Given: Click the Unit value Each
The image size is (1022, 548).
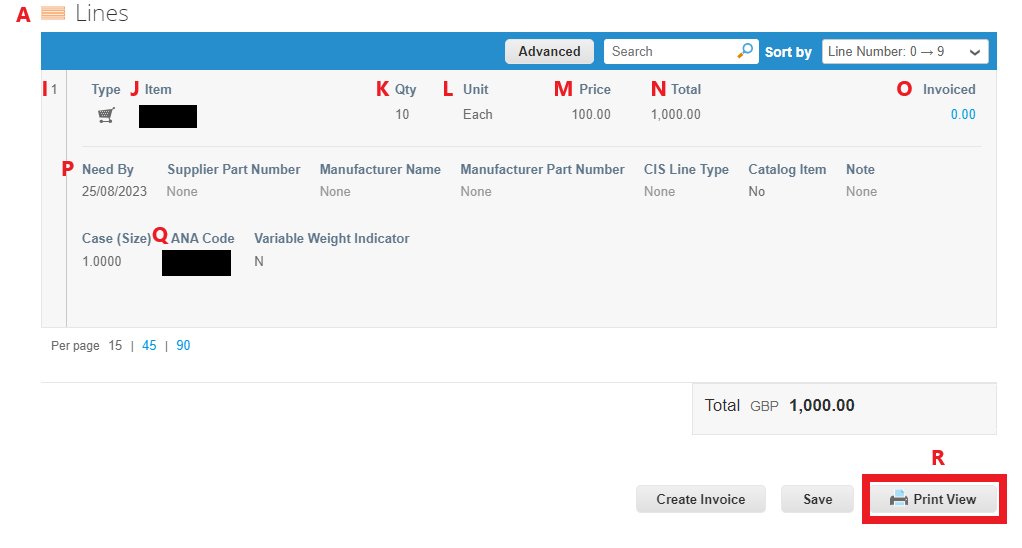Looking at the screenshot, I should (478, 115).
